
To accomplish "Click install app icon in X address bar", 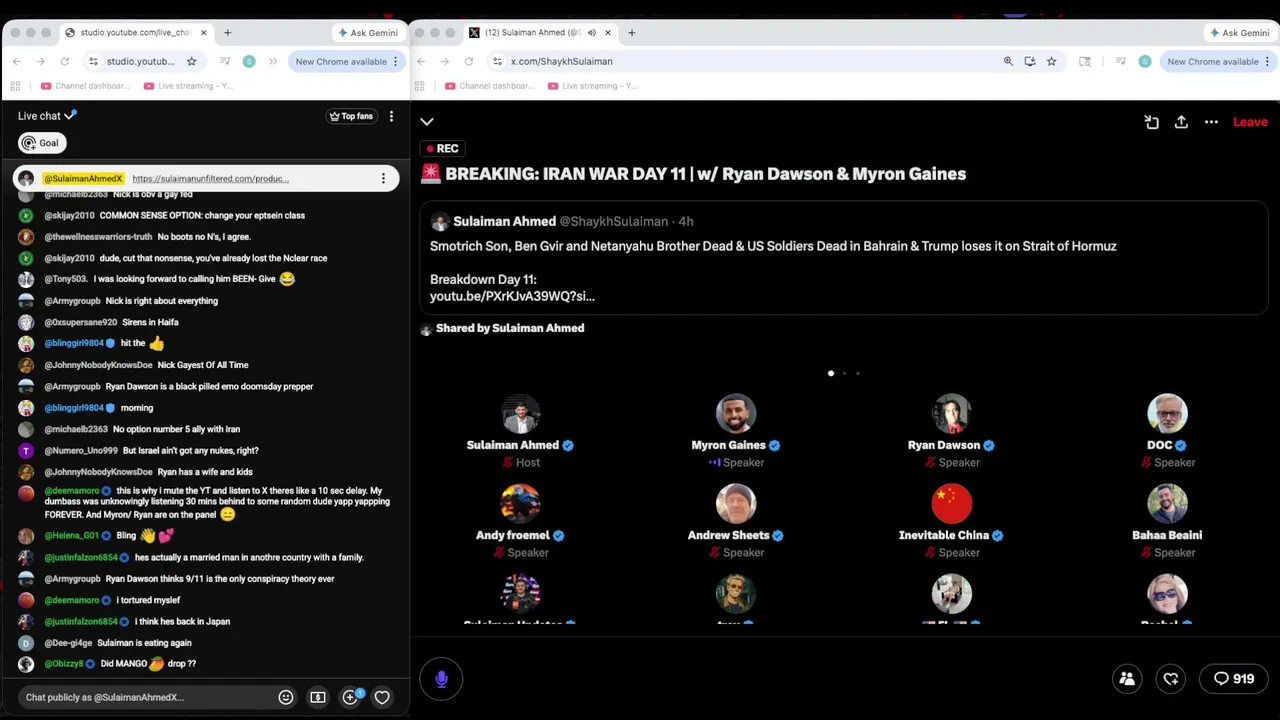I will (1030, 61).
